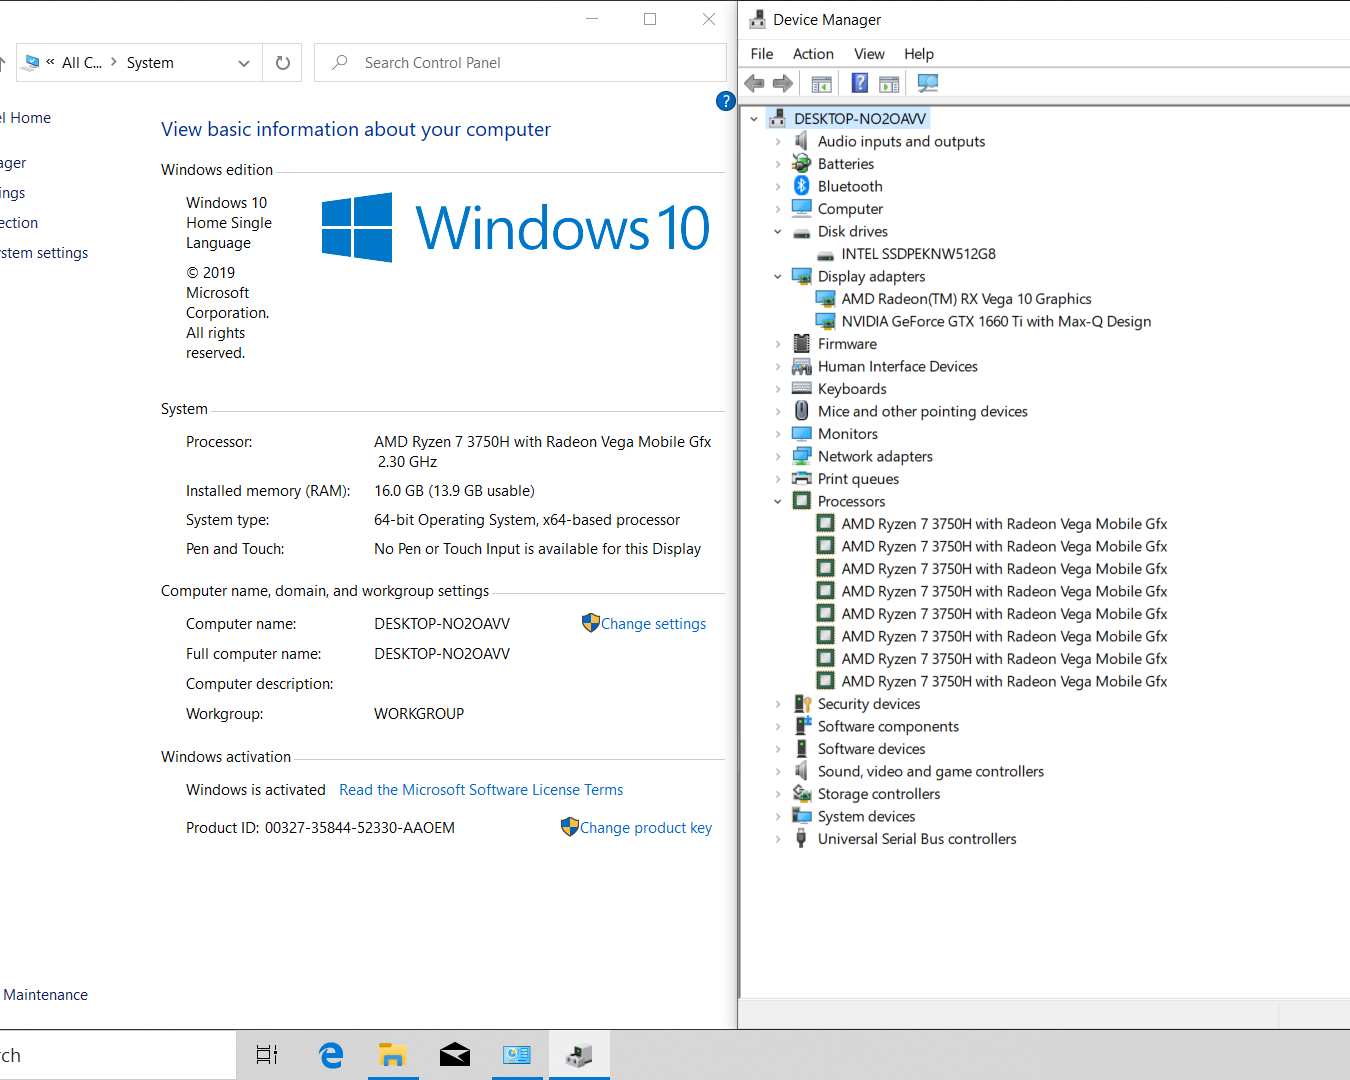Click inside the Search Control Panel field
This screenshot has width=1350, height=1080.
tap(520, 63)
